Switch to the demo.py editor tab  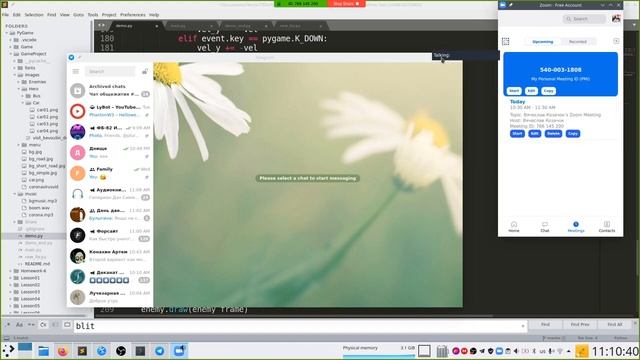click(135, 26)
